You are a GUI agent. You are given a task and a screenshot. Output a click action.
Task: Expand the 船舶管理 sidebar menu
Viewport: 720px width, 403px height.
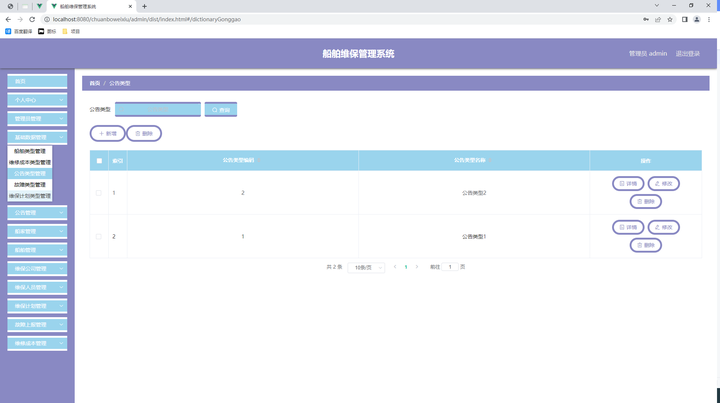click(x=37, y=250)
